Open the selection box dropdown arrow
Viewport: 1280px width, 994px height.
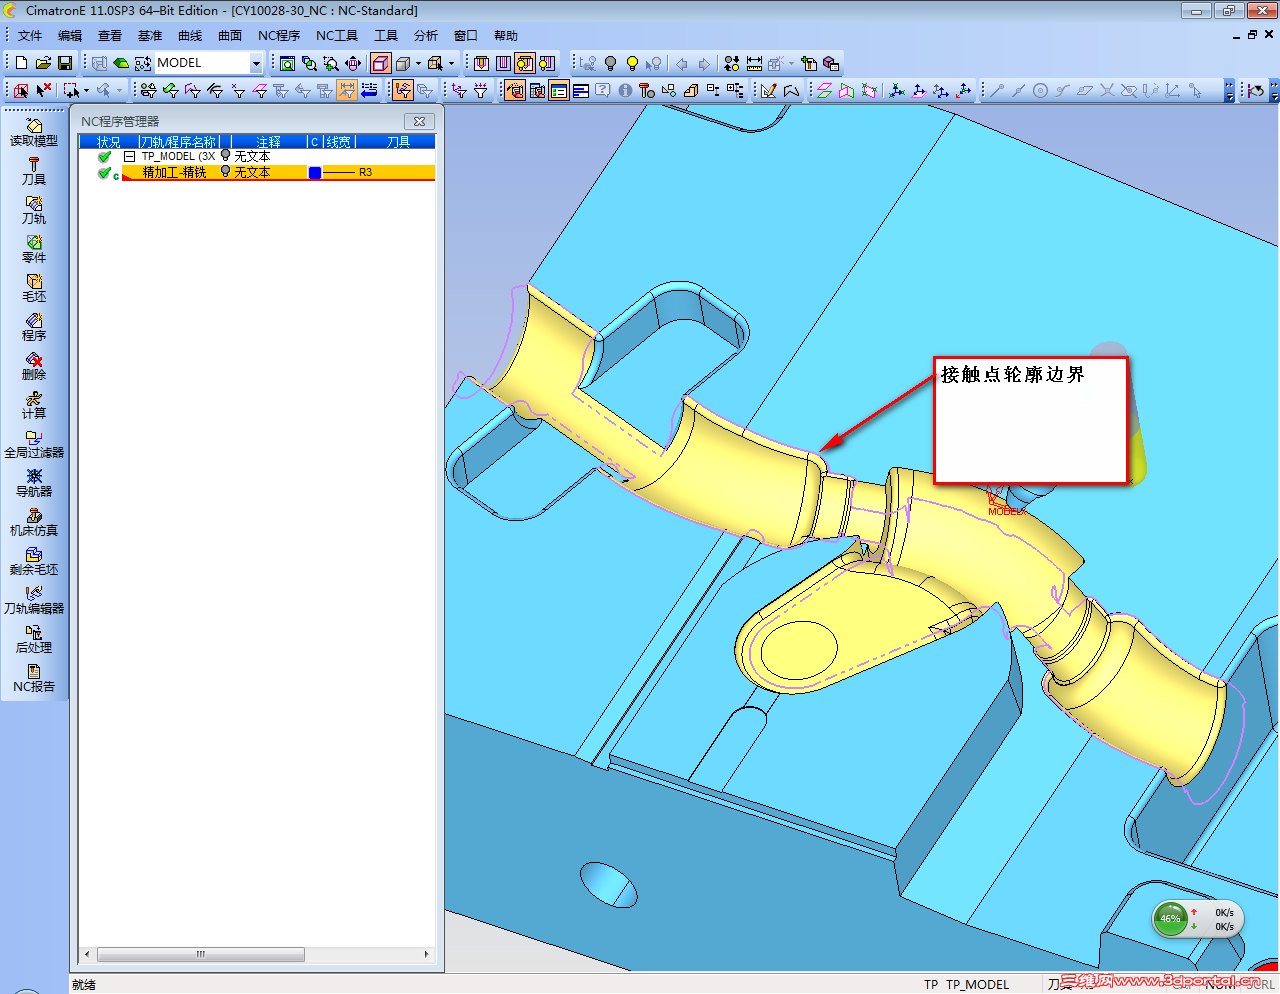(86, 90)
